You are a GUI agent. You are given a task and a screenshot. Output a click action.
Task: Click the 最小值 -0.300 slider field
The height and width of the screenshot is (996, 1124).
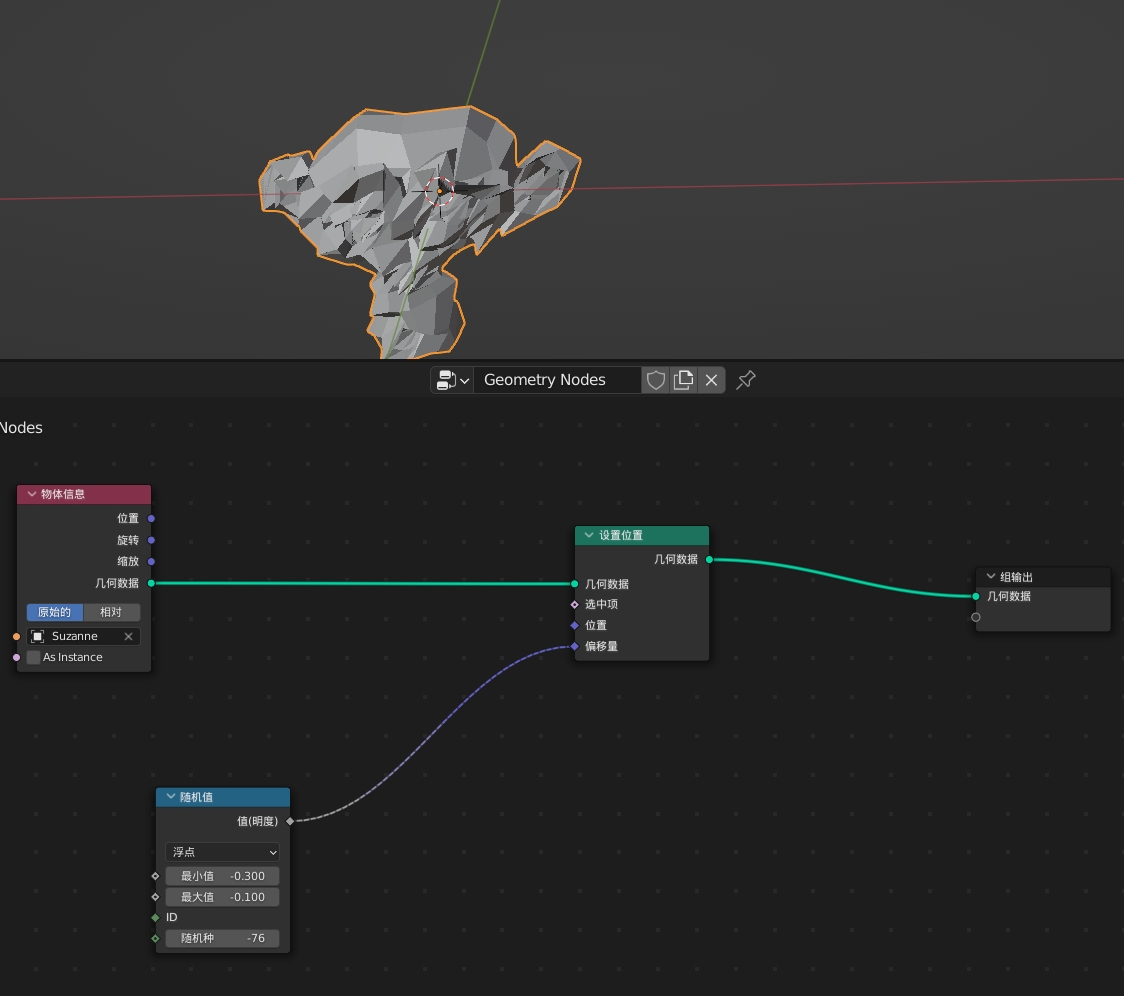point(222,876)
